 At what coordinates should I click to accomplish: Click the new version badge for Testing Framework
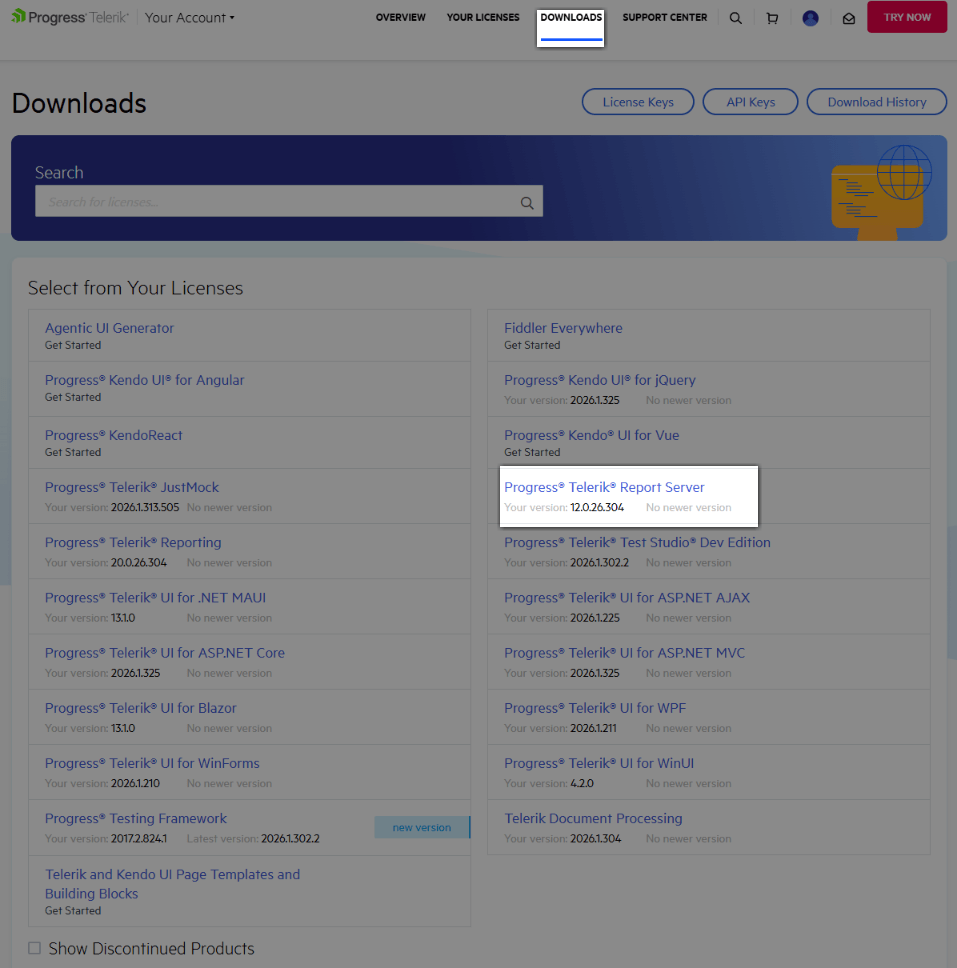tap(421, 827)
